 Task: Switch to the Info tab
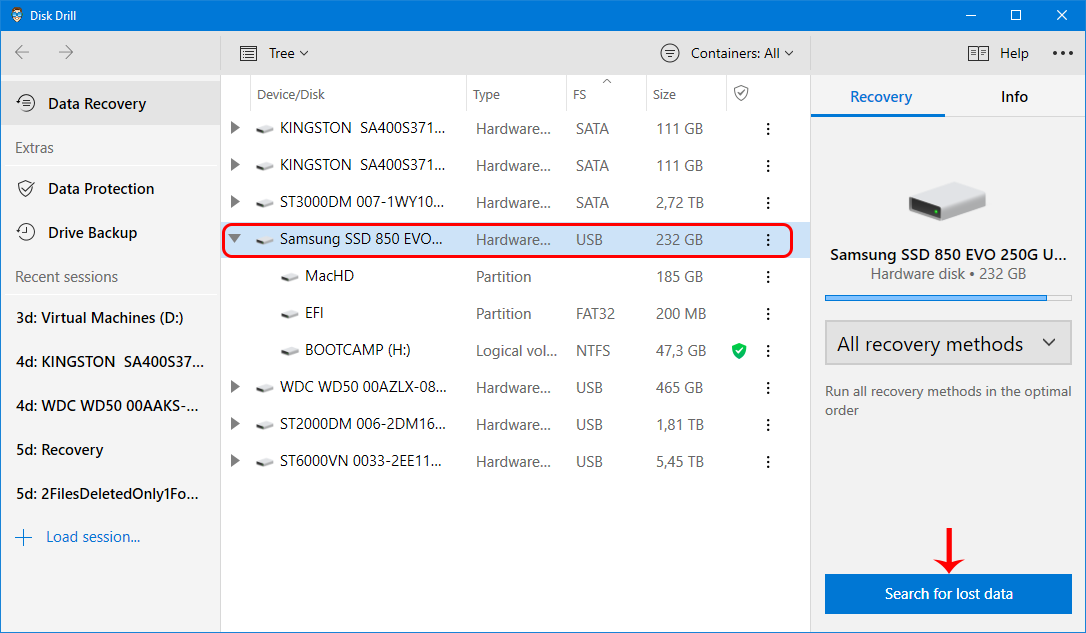pos(1014,97)
